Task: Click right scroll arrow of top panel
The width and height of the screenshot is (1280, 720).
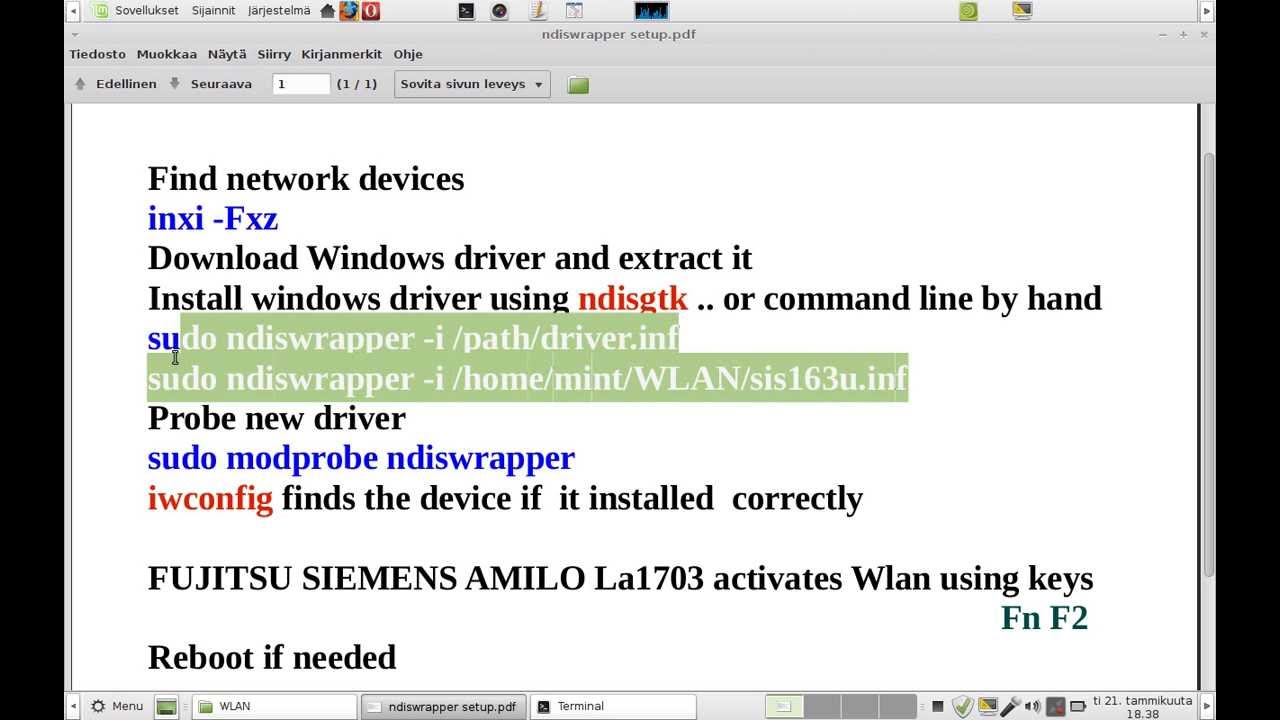Action: click(x=1207, y=11)
